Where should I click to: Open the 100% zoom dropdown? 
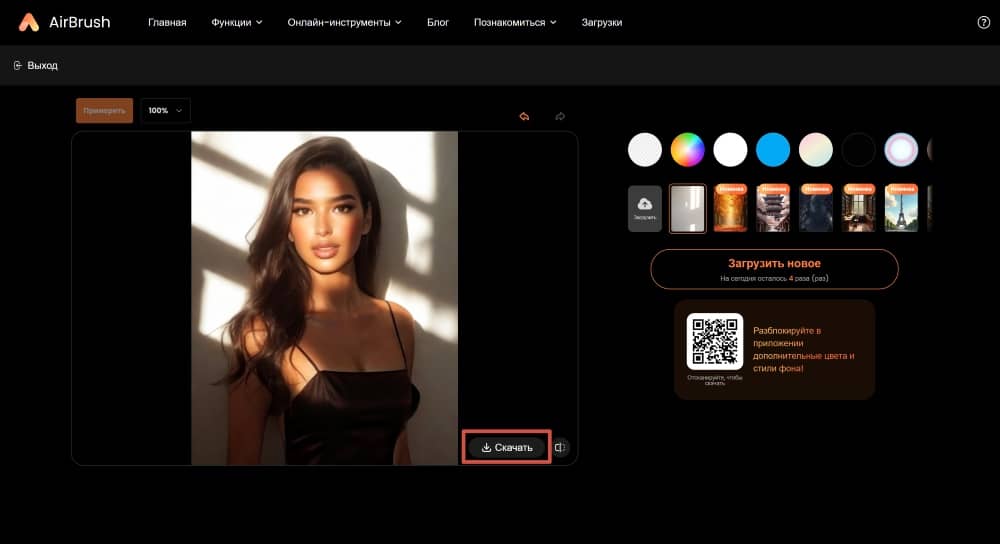[x=165, y=110]
